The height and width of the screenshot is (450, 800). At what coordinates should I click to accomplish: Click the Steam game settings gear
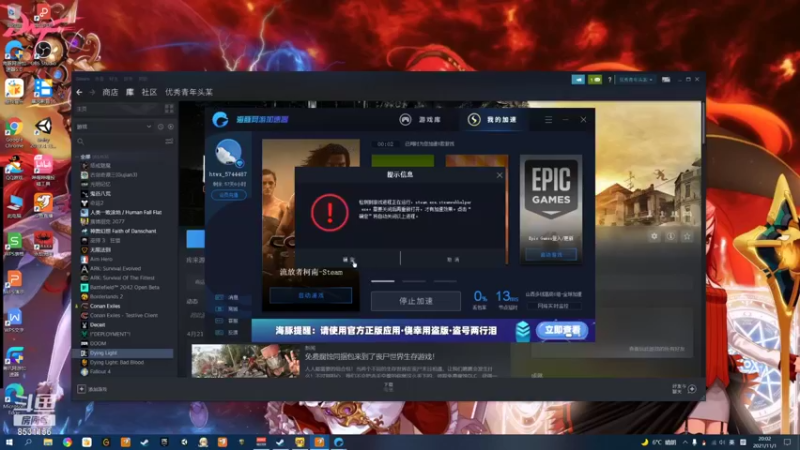coord(654,236)
